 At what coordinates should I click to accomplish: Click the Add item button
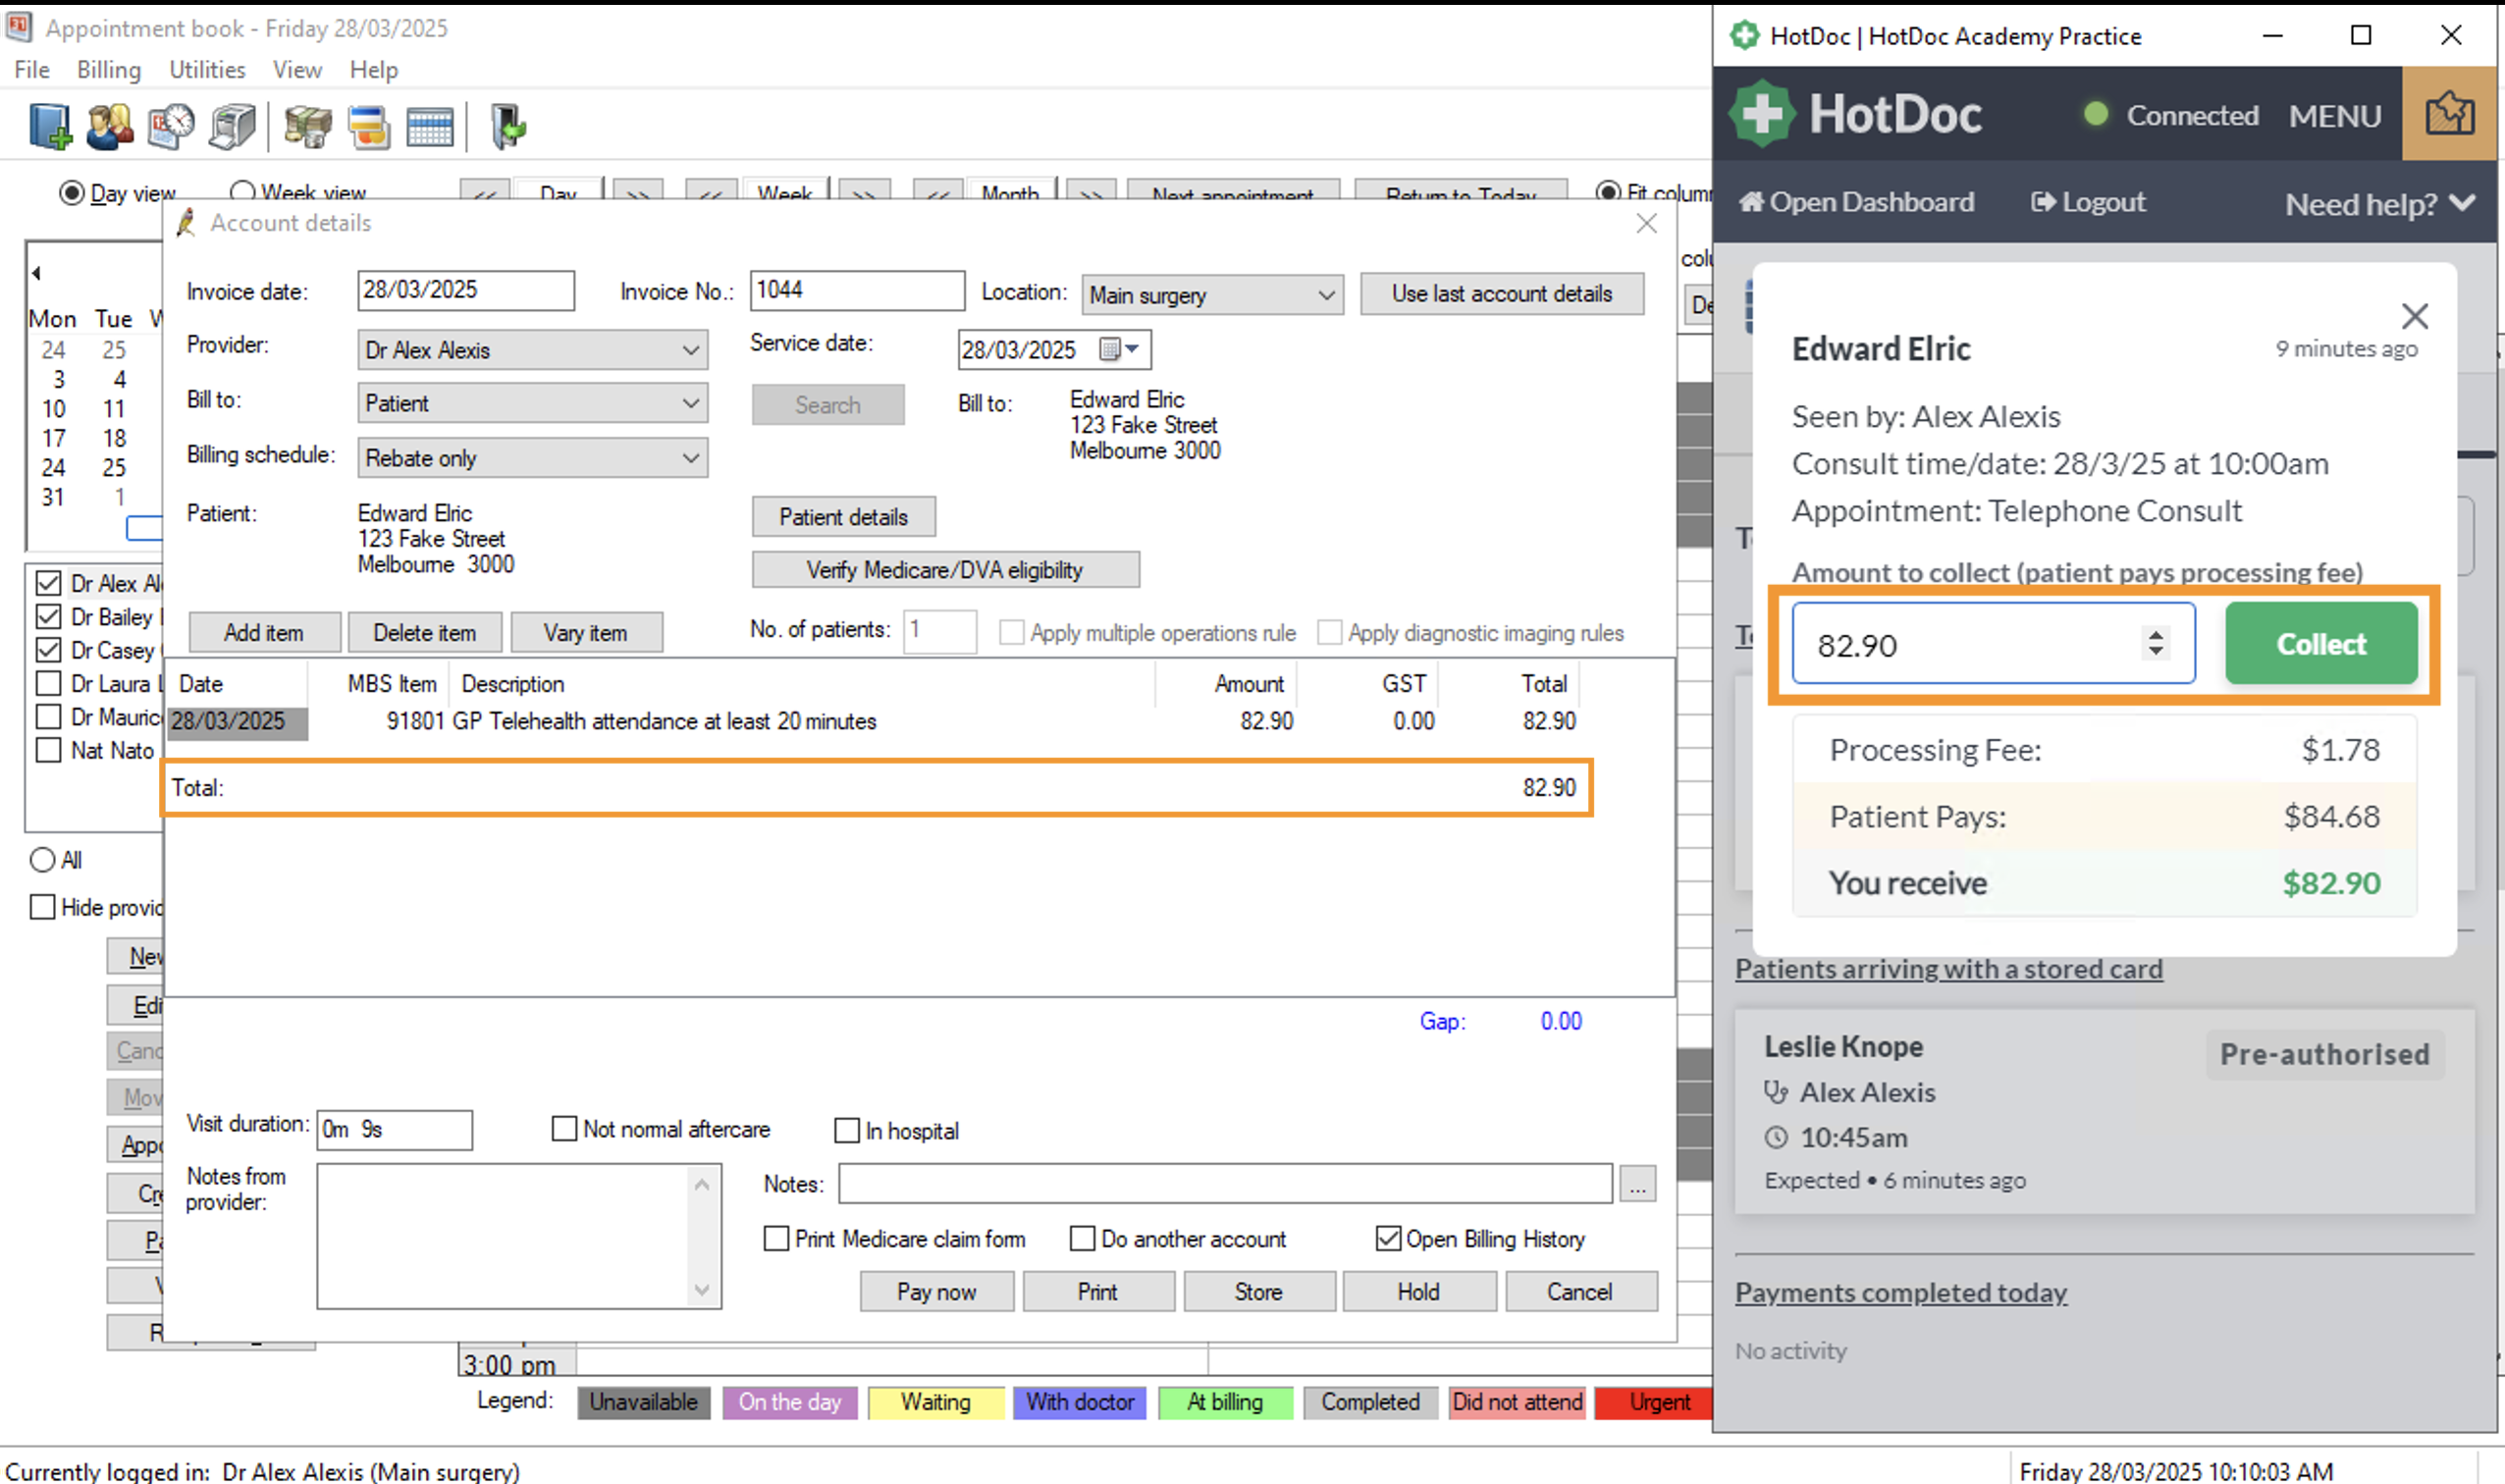264,632
